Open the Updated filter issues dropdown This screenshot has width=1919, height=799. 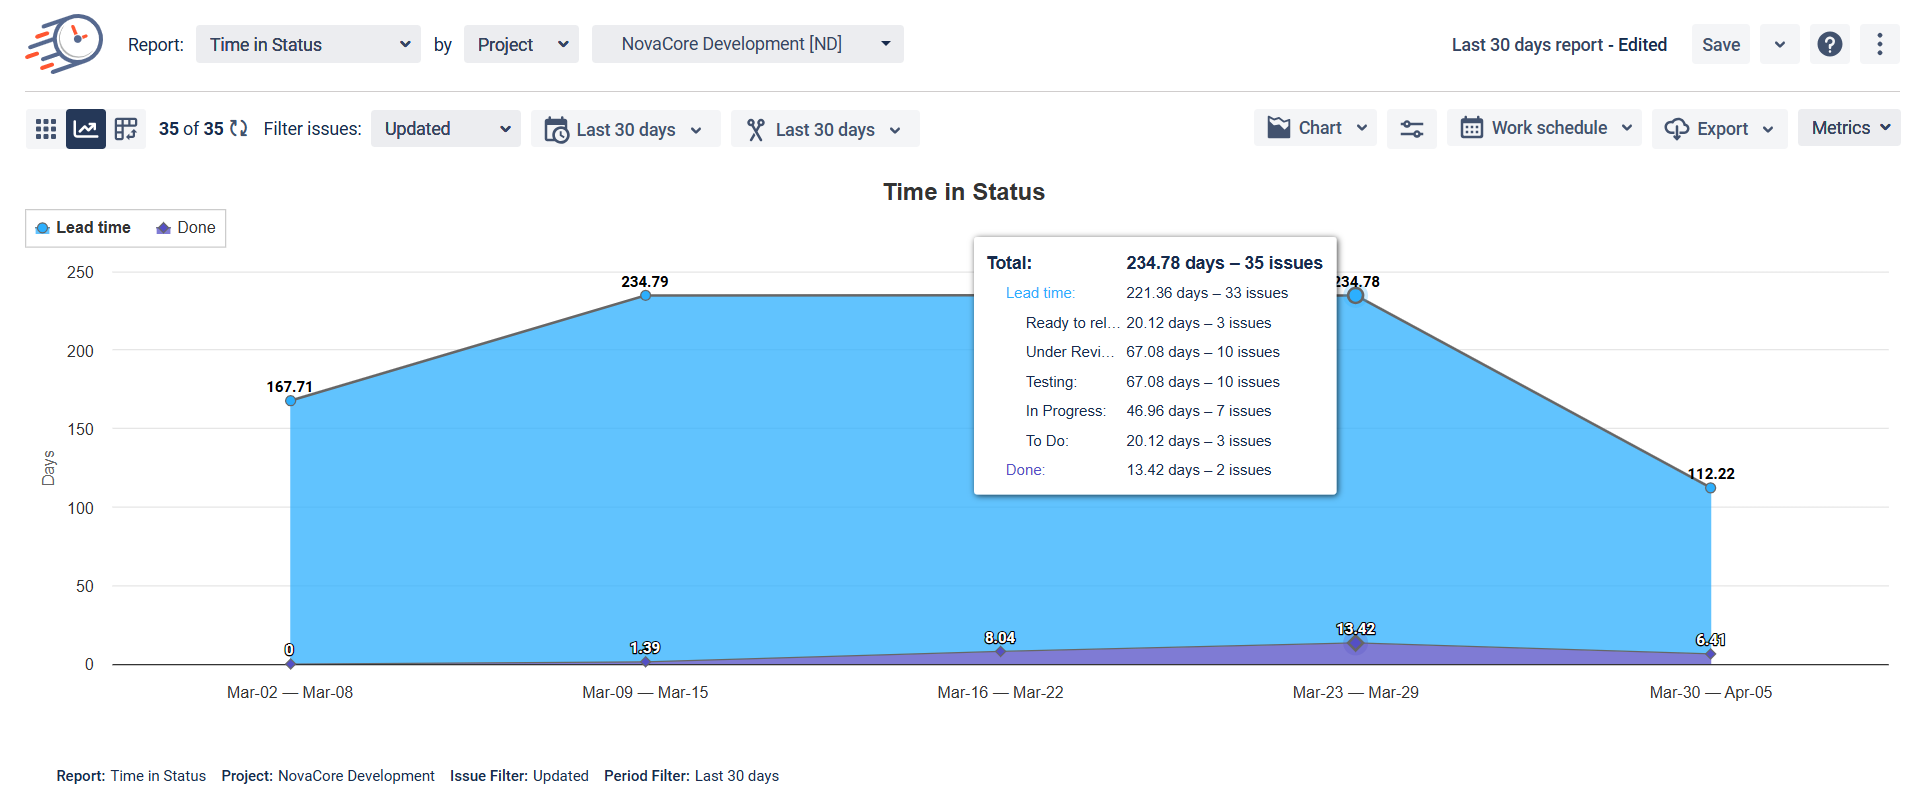click(446, 129)
